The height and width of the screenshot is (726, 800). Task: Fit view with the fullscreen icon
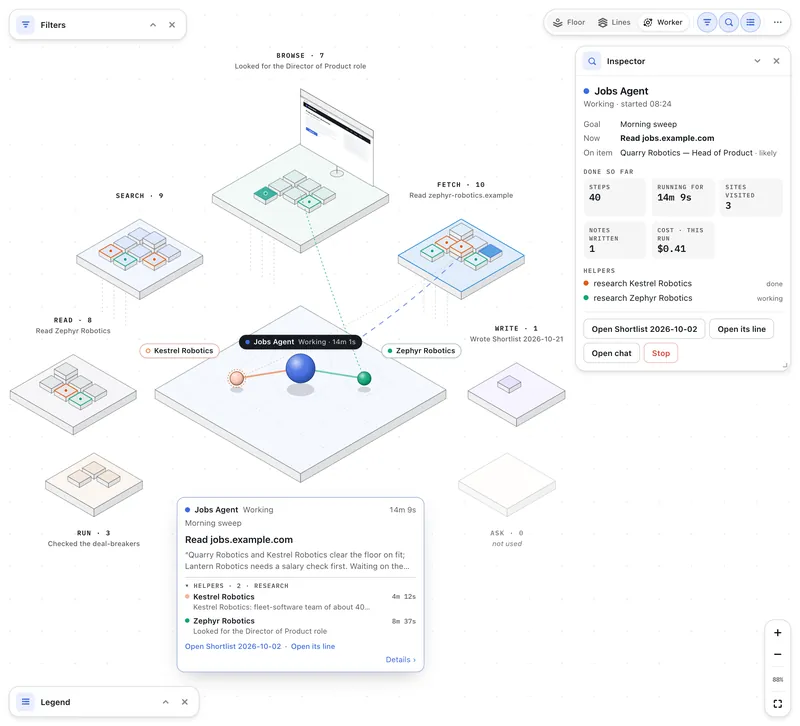point(778,704)
